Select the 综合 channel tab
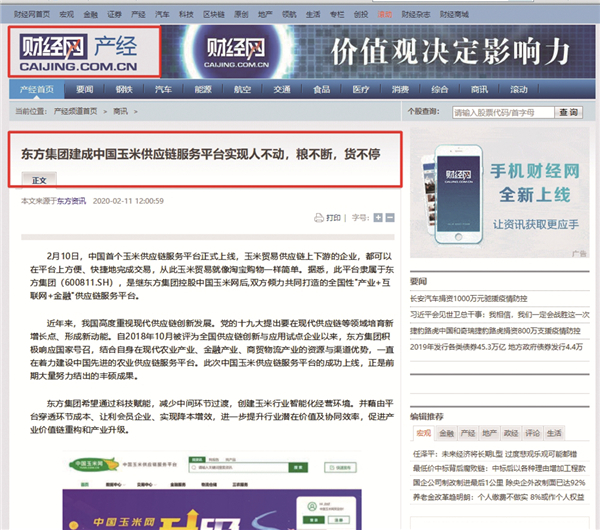 tap(440, 90)
